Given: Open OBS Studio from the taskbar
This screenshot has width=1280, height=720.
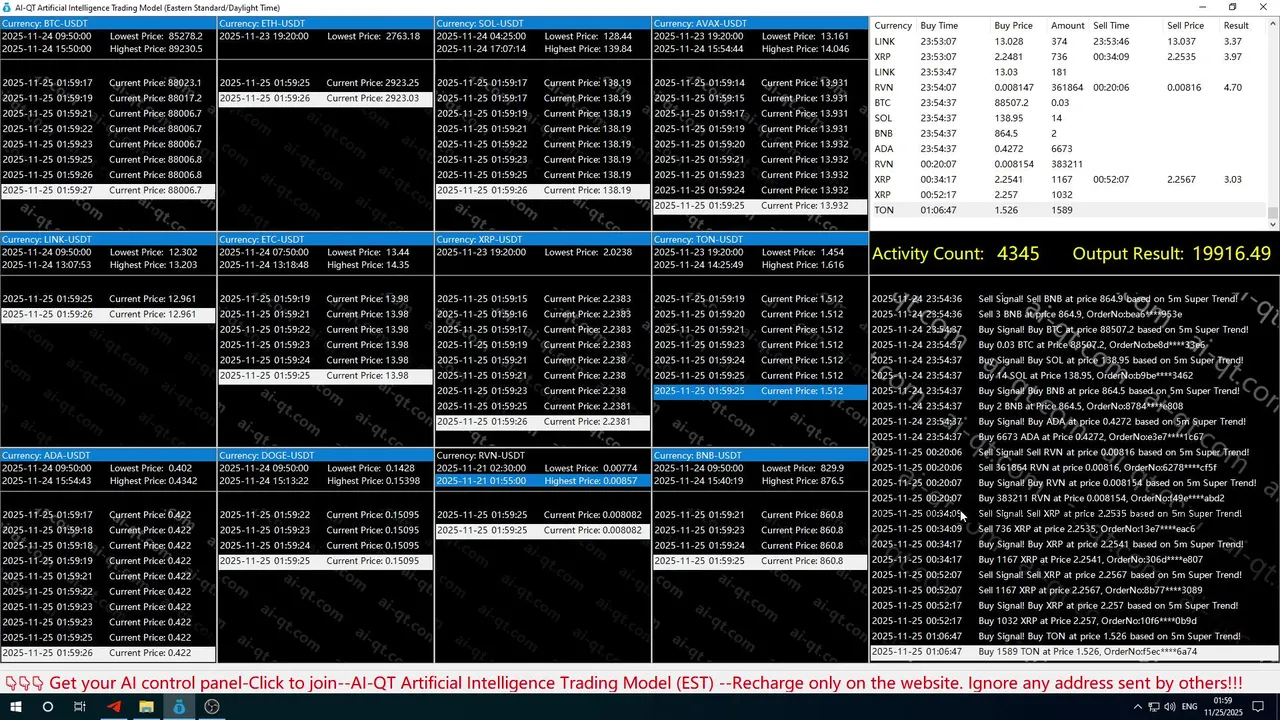Looking at the screenshot, I should pos(212,706).
